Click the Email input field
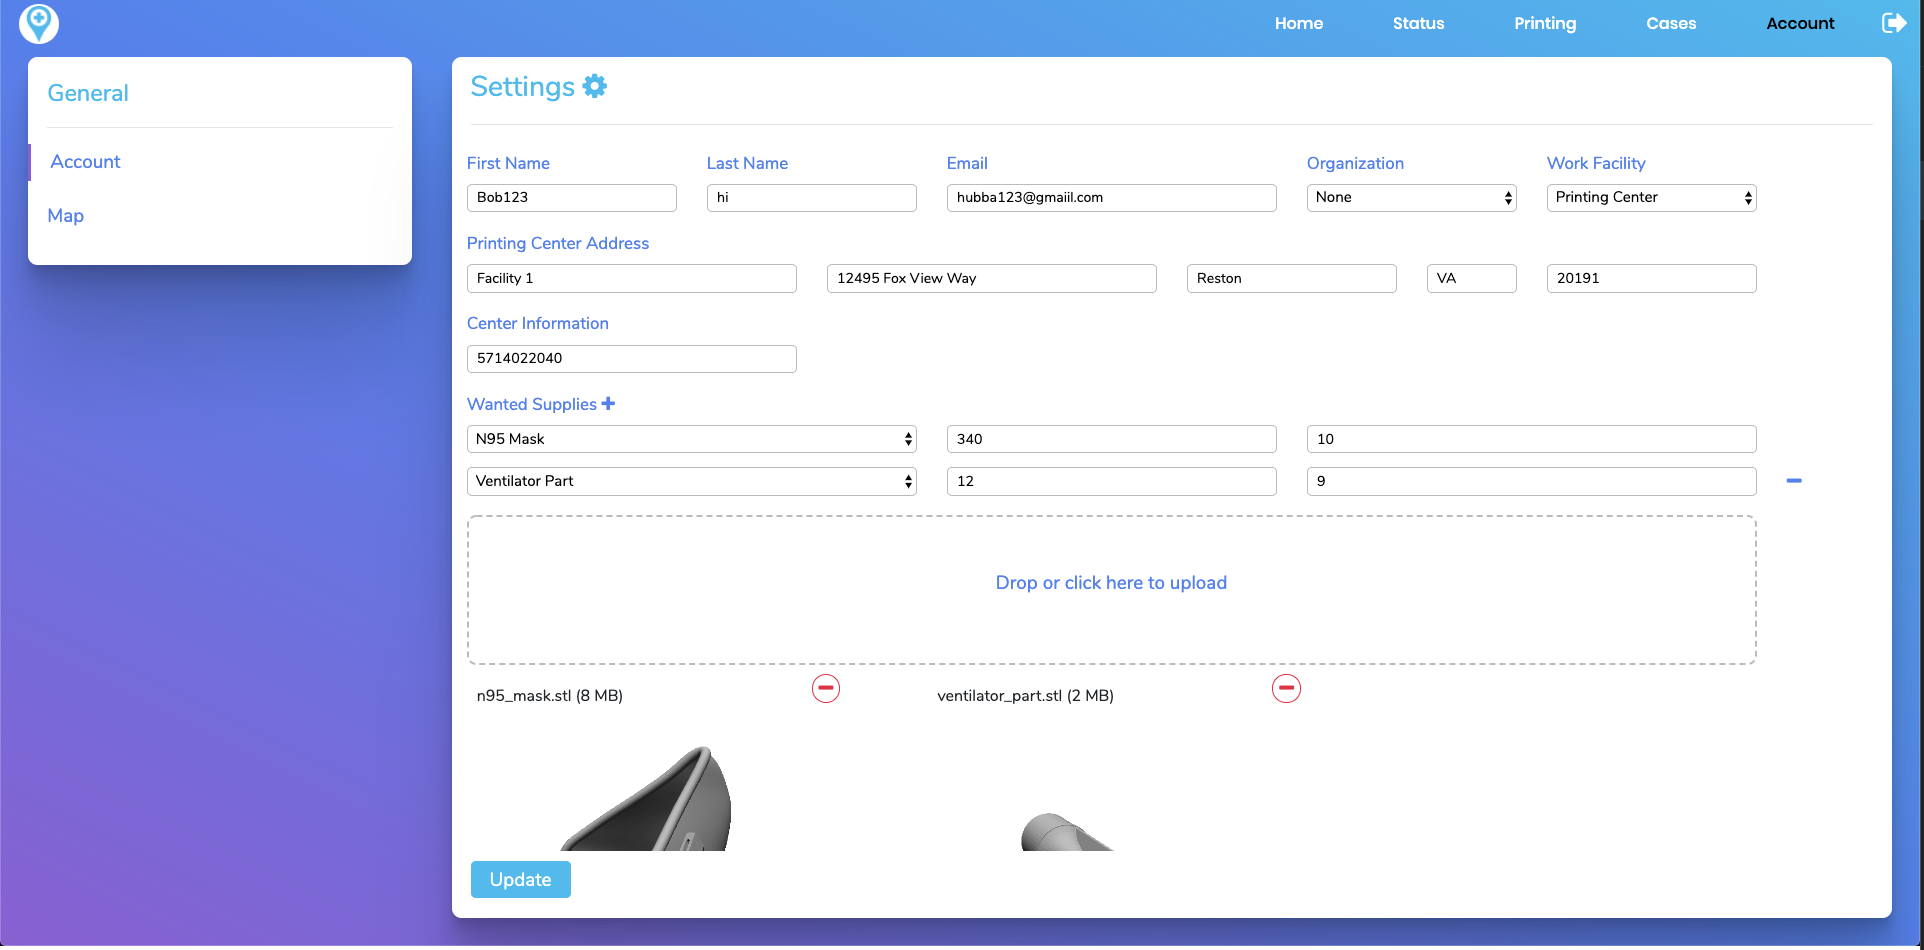The height and width of the screenshot is (950, 1924). pyautogui.click(x=1111, y=198)
